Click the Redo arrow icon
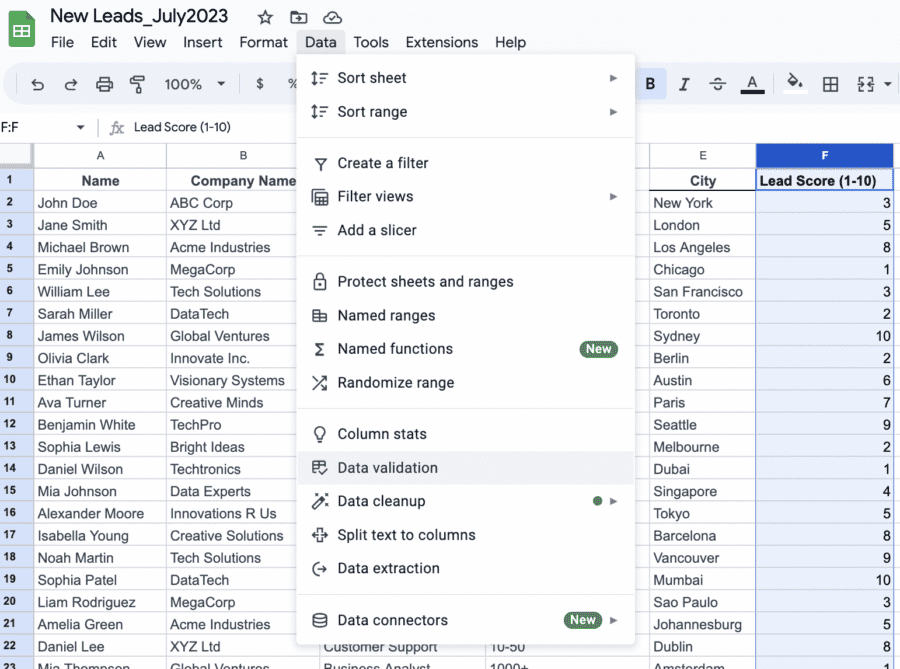Screen dimensions: 900x669 click(71, 84)
